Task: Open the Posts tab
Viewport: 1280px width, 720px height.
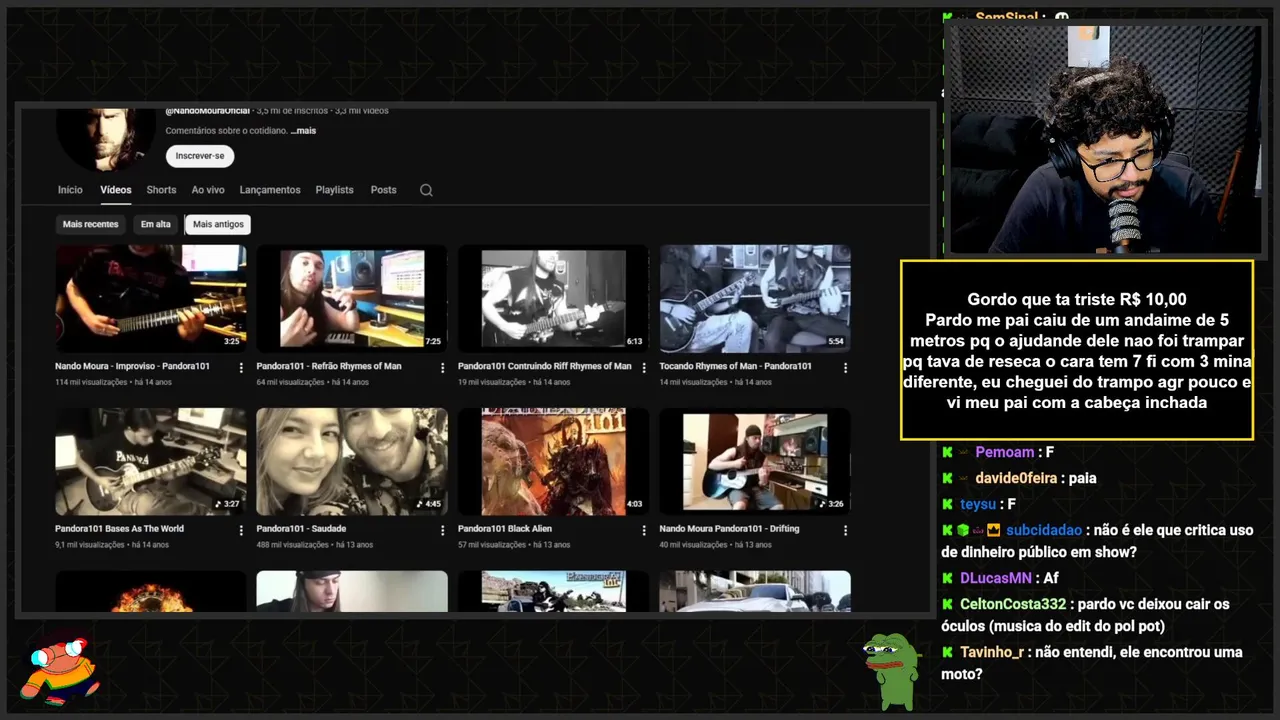Action: (383, 190)
